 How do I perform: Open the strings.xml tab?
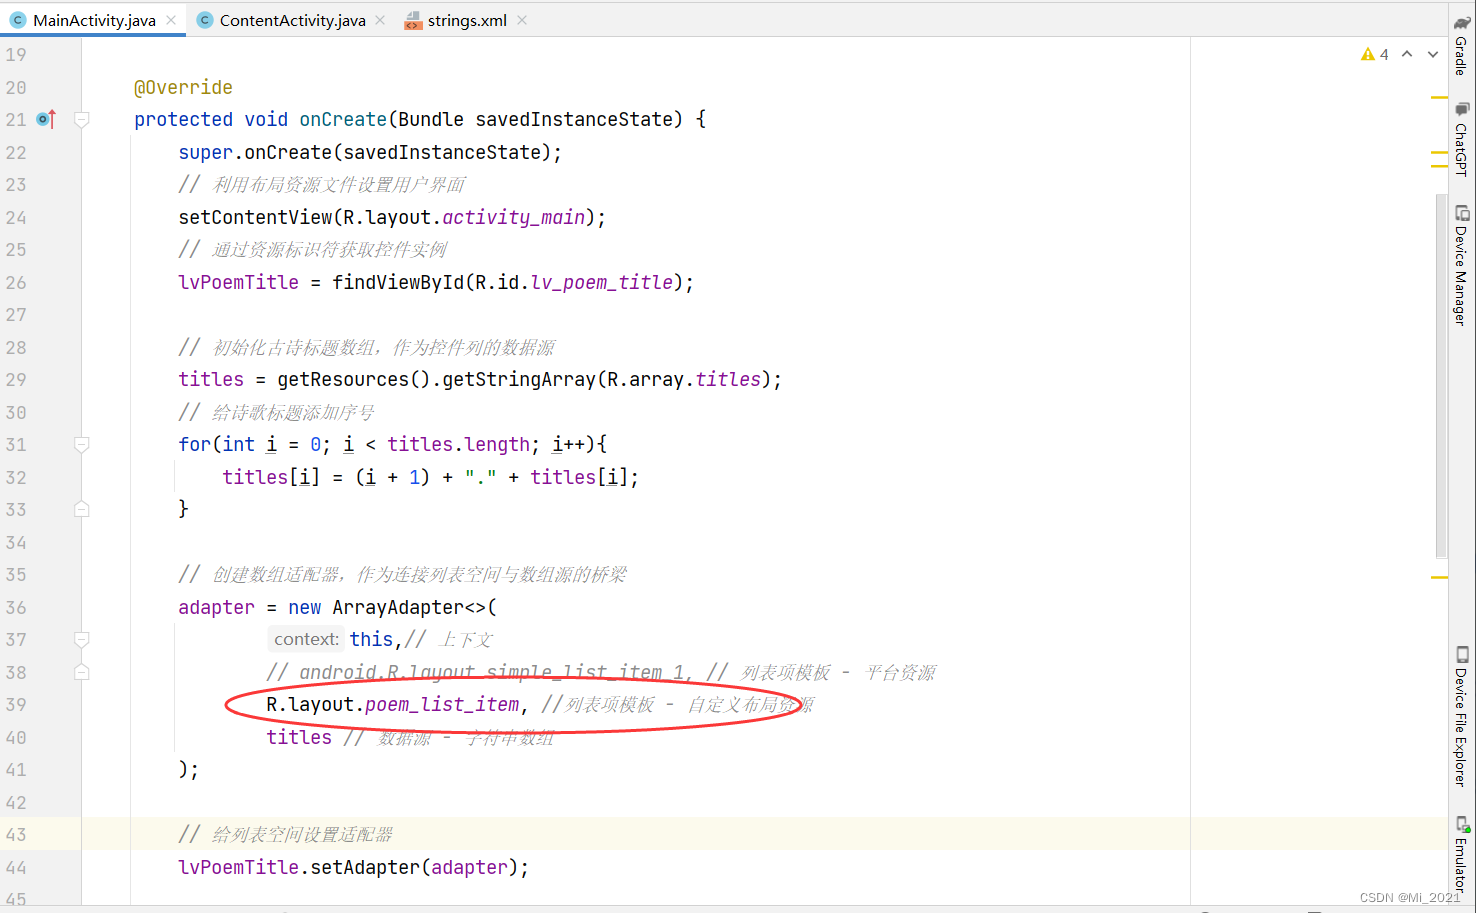tap(467, 20)
